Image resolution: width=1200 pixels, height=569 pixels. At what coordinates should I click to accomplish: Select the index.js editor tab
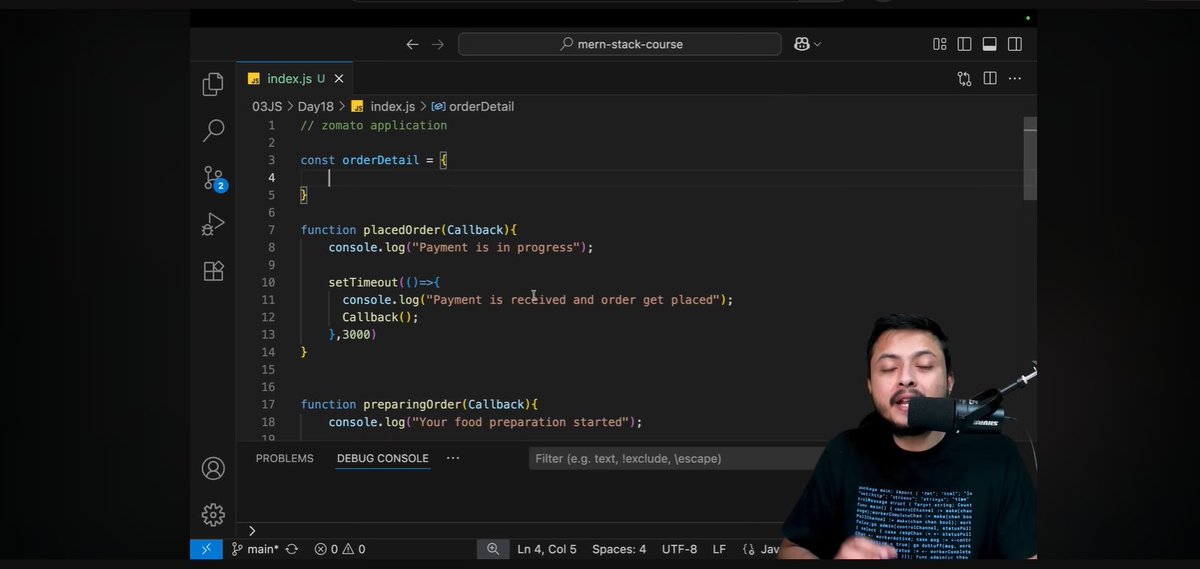(x=295, y=78)
